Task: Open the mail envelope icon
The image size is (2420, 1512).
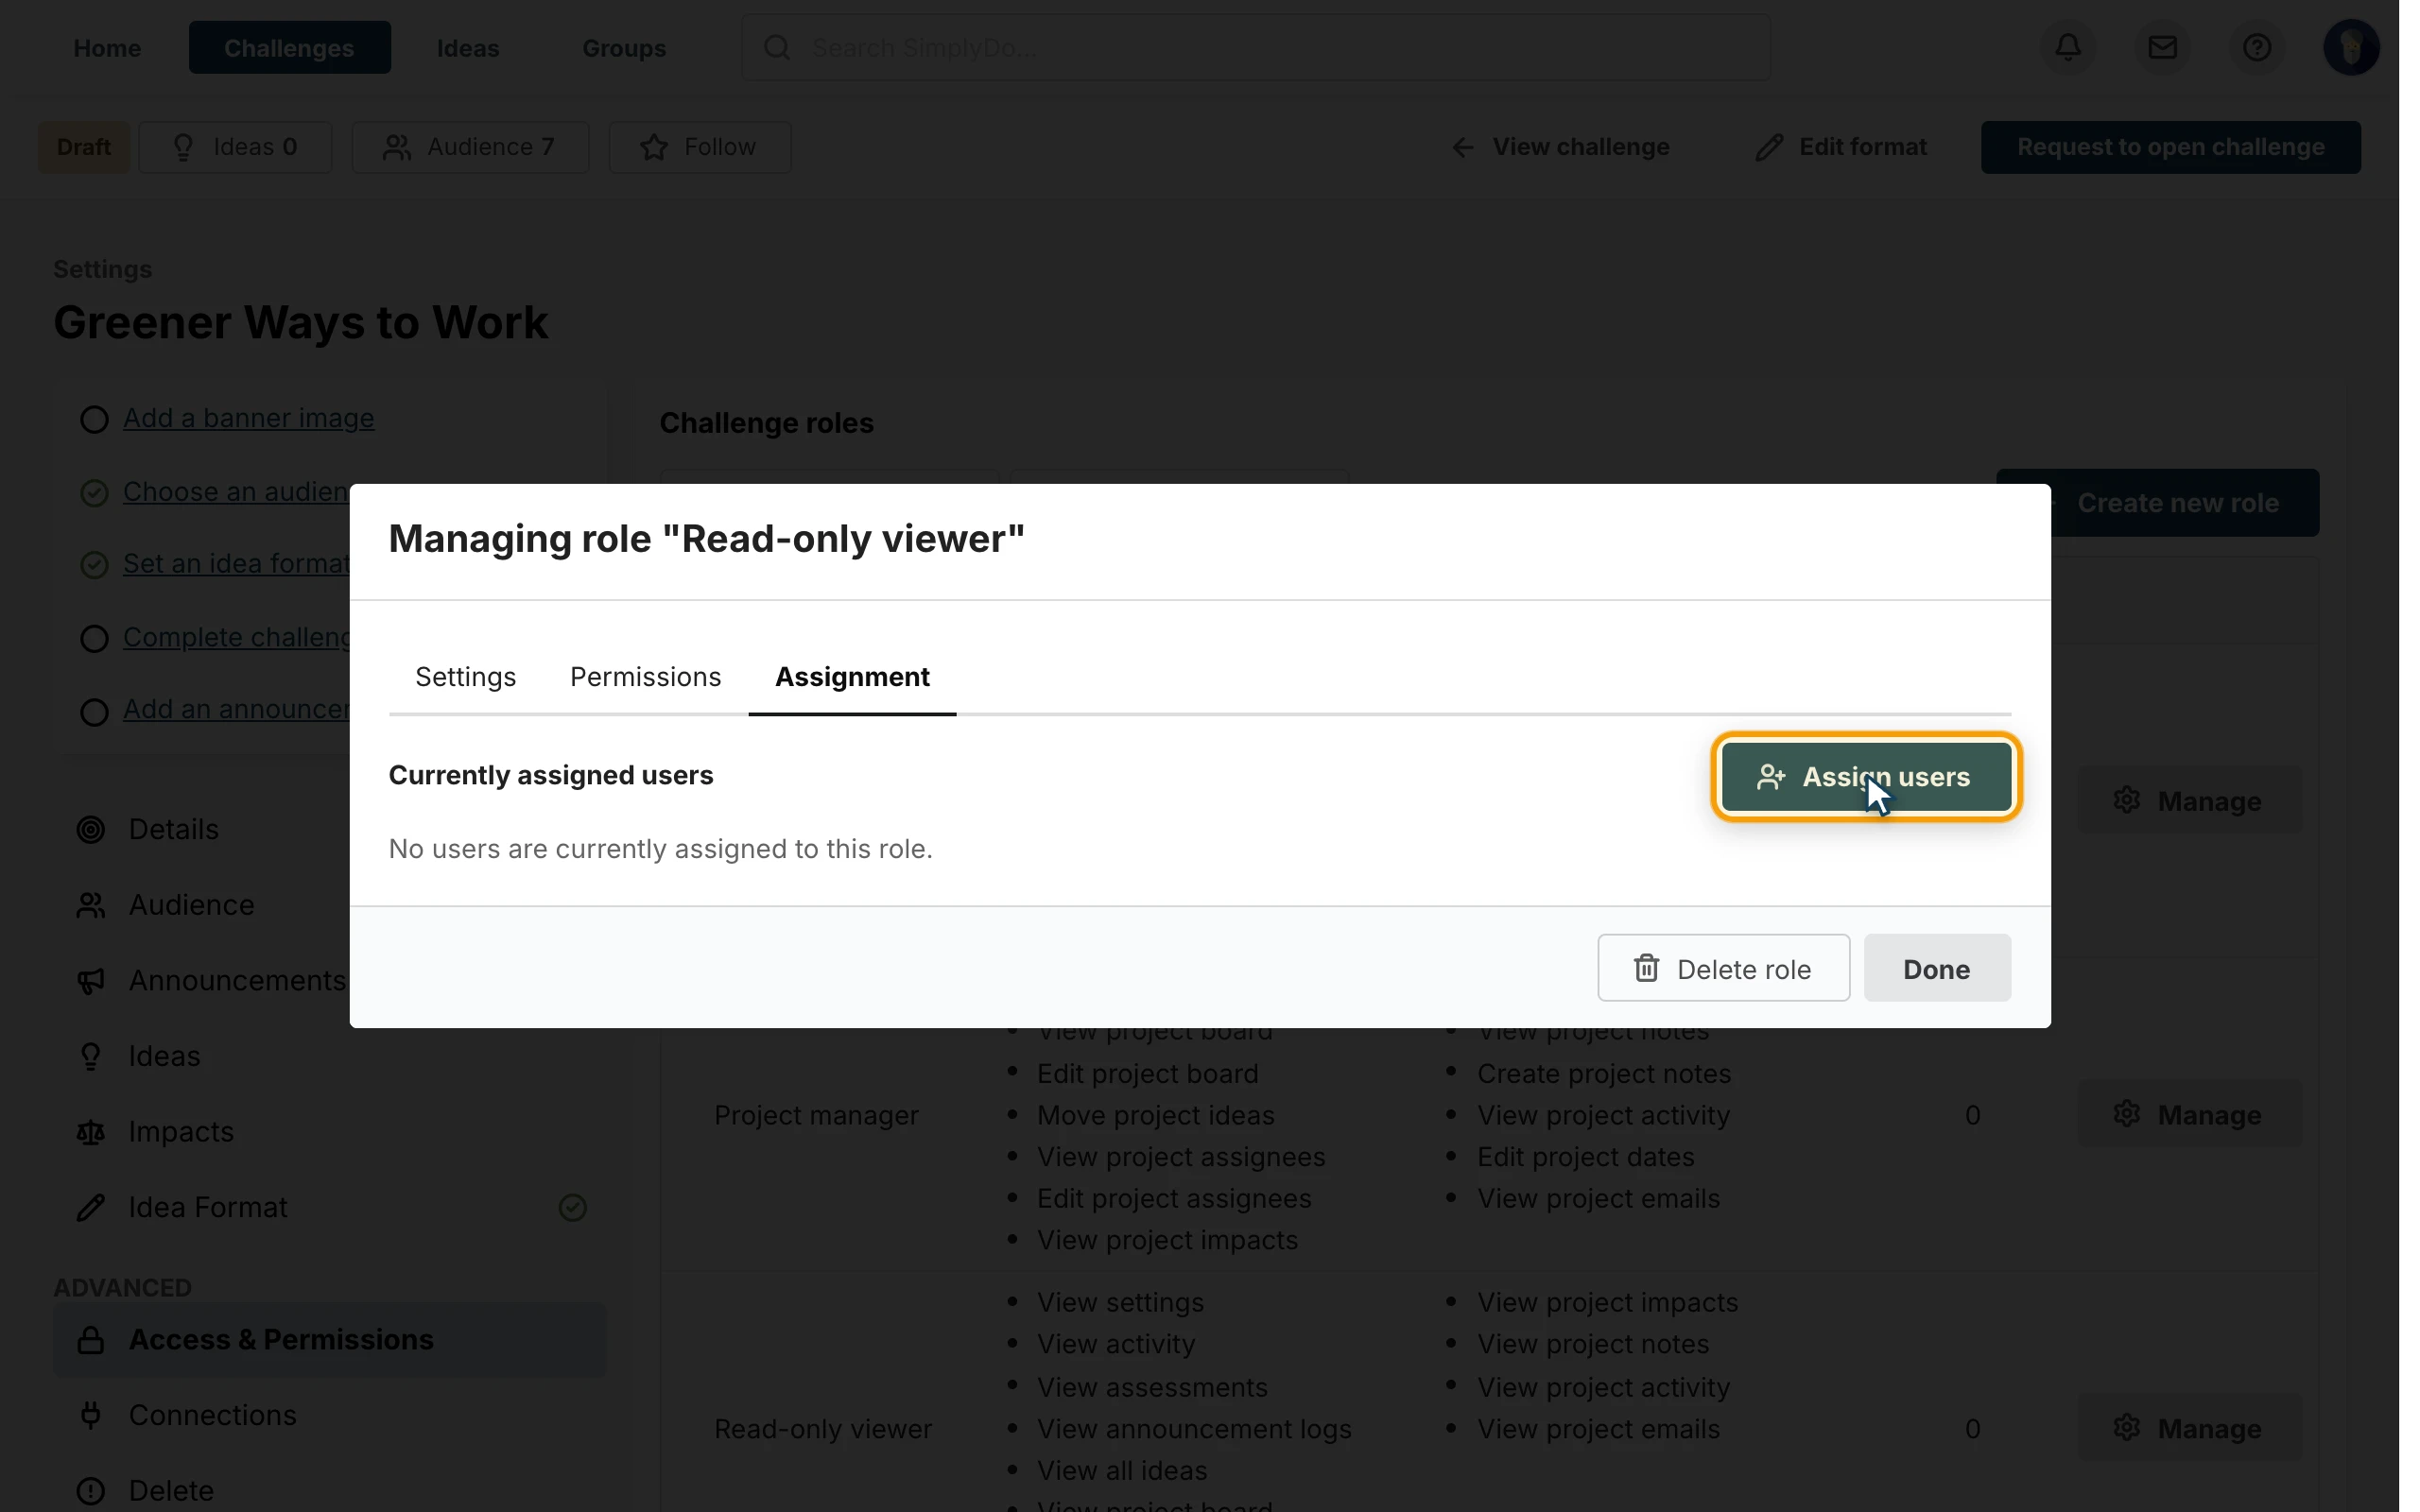Action: 2162,47
